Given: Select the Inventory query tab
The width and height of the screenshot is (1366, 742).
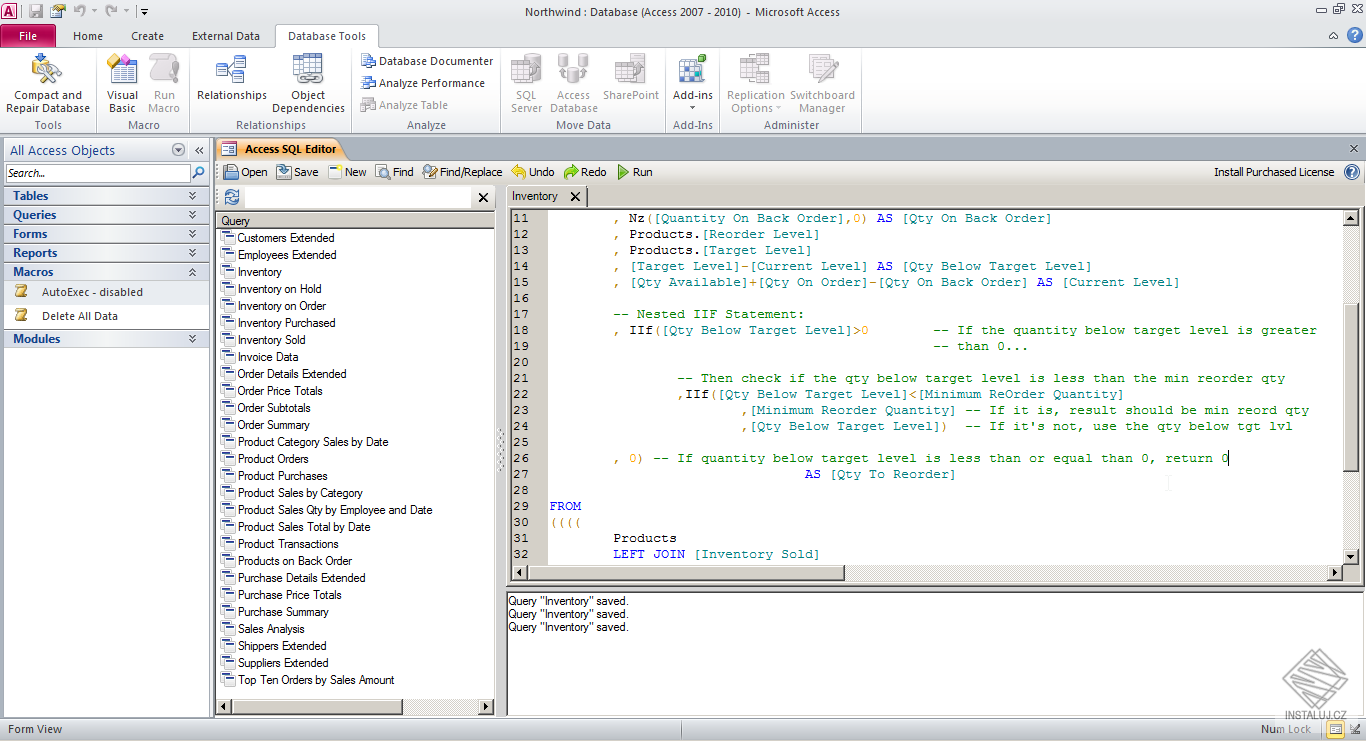Looking at the screenshot, I should [x=535, y=196].
